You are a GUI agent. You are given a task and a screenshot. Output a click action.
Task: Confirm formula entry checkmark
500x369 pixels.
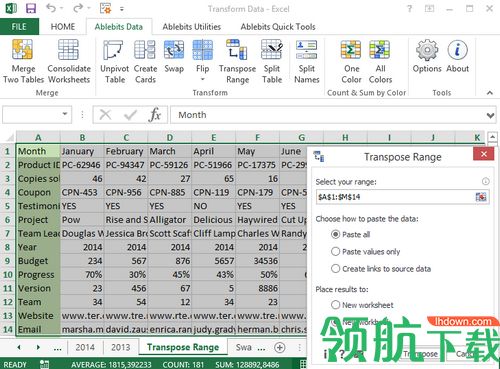(130, 115)
